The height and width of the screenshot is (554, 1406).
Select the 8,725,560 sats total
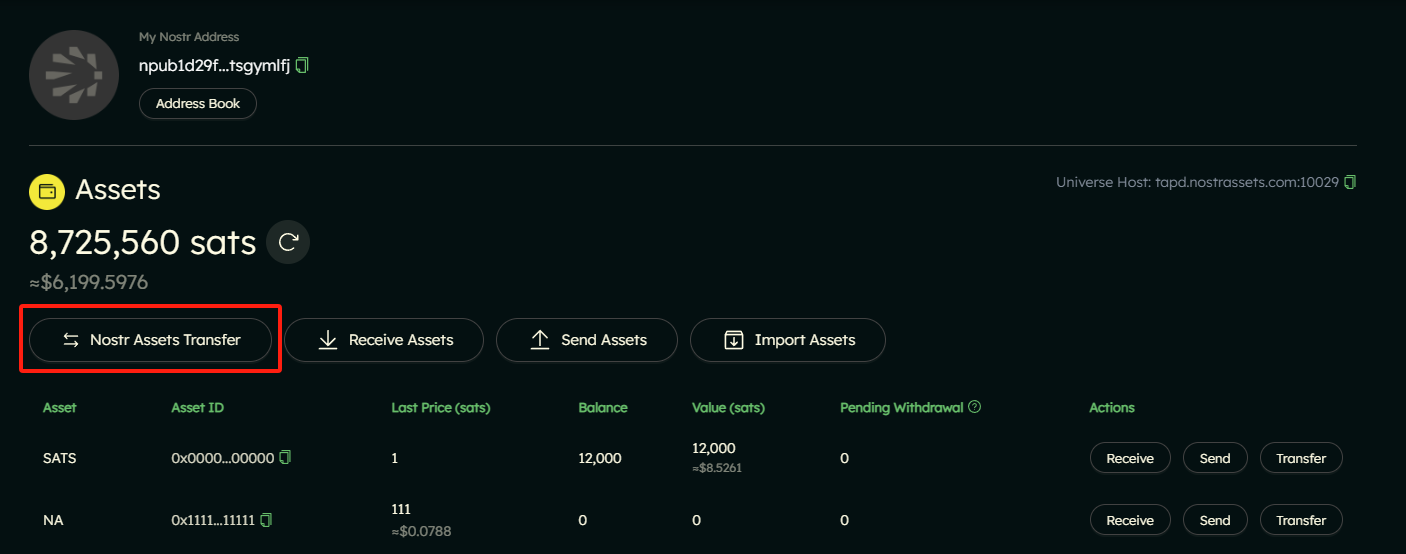[x=143, y=242]
